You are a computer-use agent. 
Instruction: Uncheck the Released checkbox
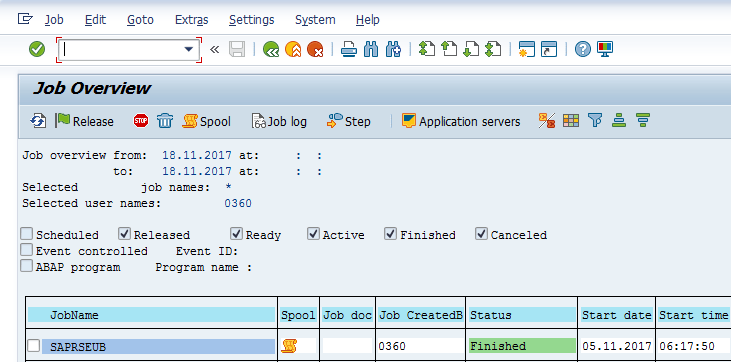tap(124, 234)
